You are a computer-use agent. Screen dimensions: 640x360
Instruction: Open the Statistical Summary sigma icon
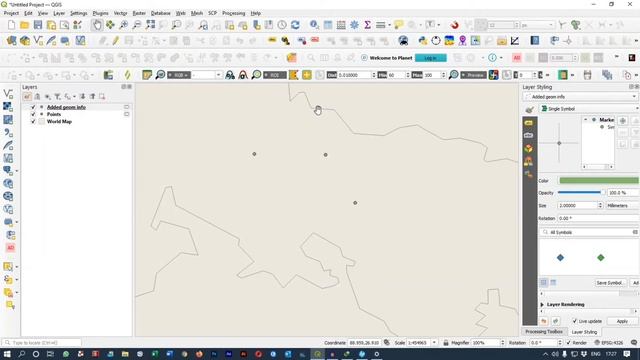(367, 25)
